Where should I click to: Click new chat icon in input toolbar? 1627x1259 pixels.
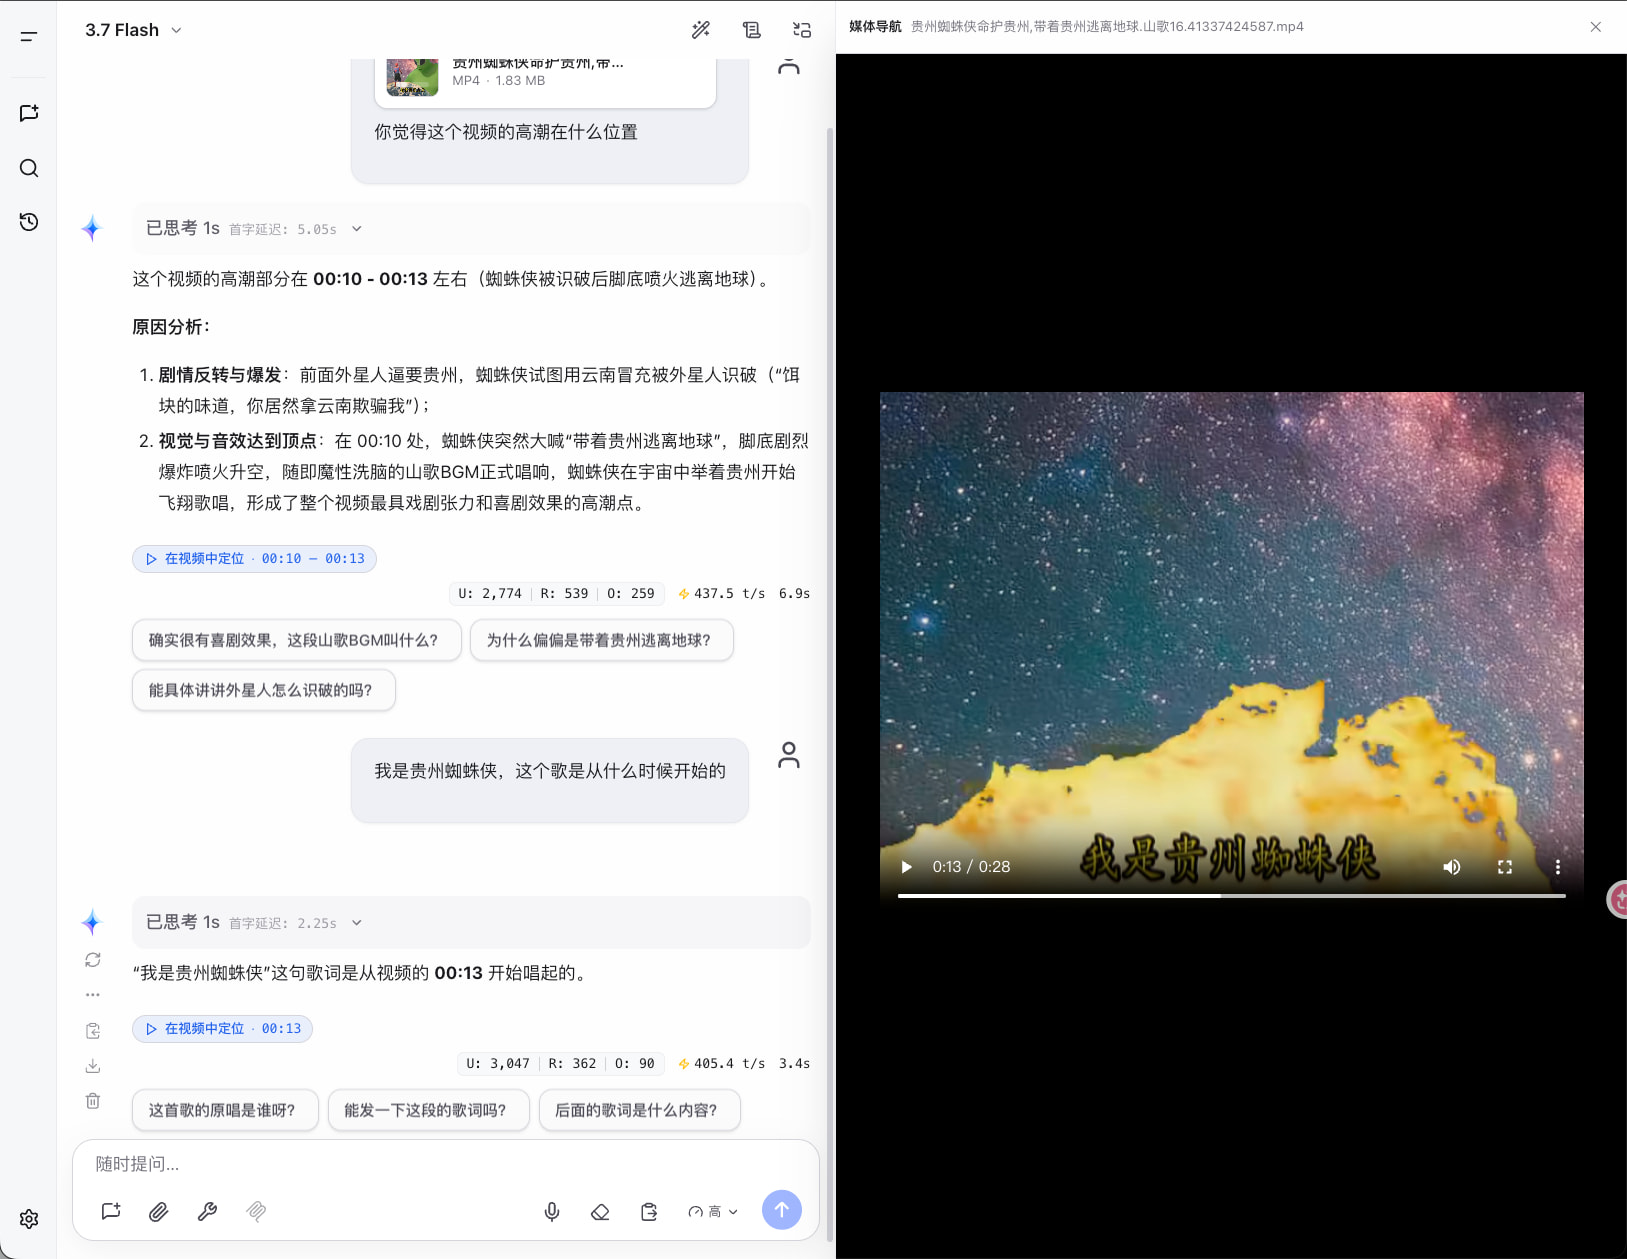click(111, 1211)
